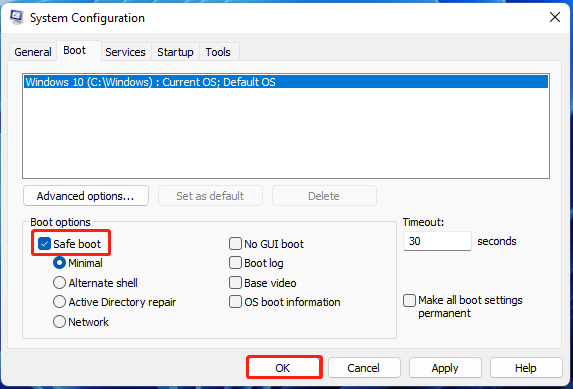Click the Apply button
The height and width of the screenshot is (389, 573).
[445, 367]
